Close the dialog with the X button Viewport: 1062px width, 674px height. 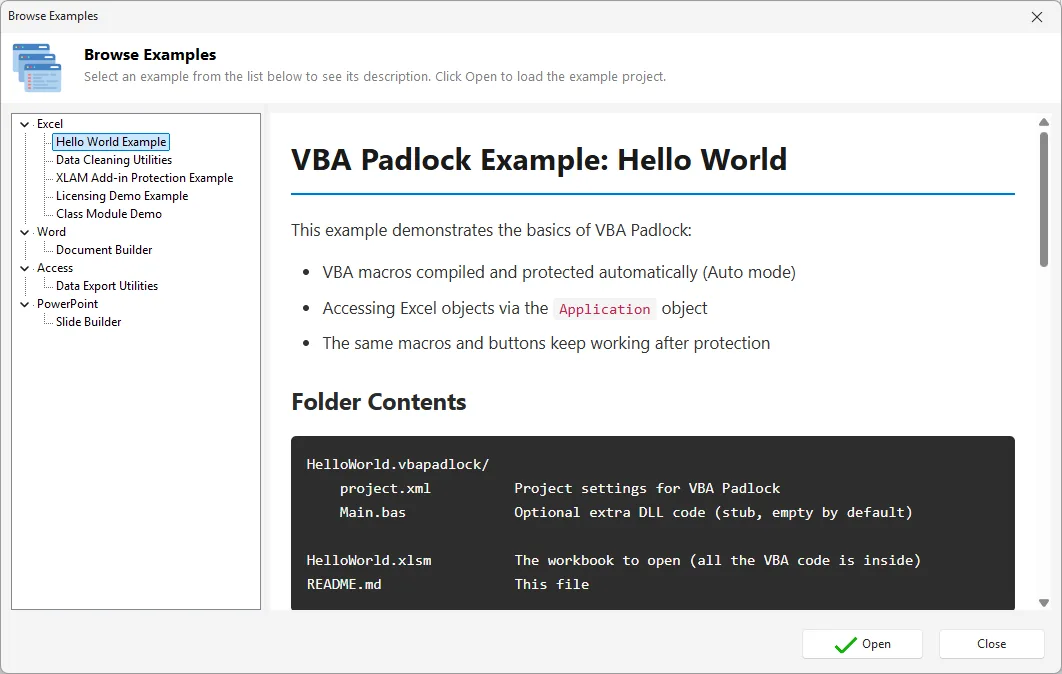[1037, 17]
